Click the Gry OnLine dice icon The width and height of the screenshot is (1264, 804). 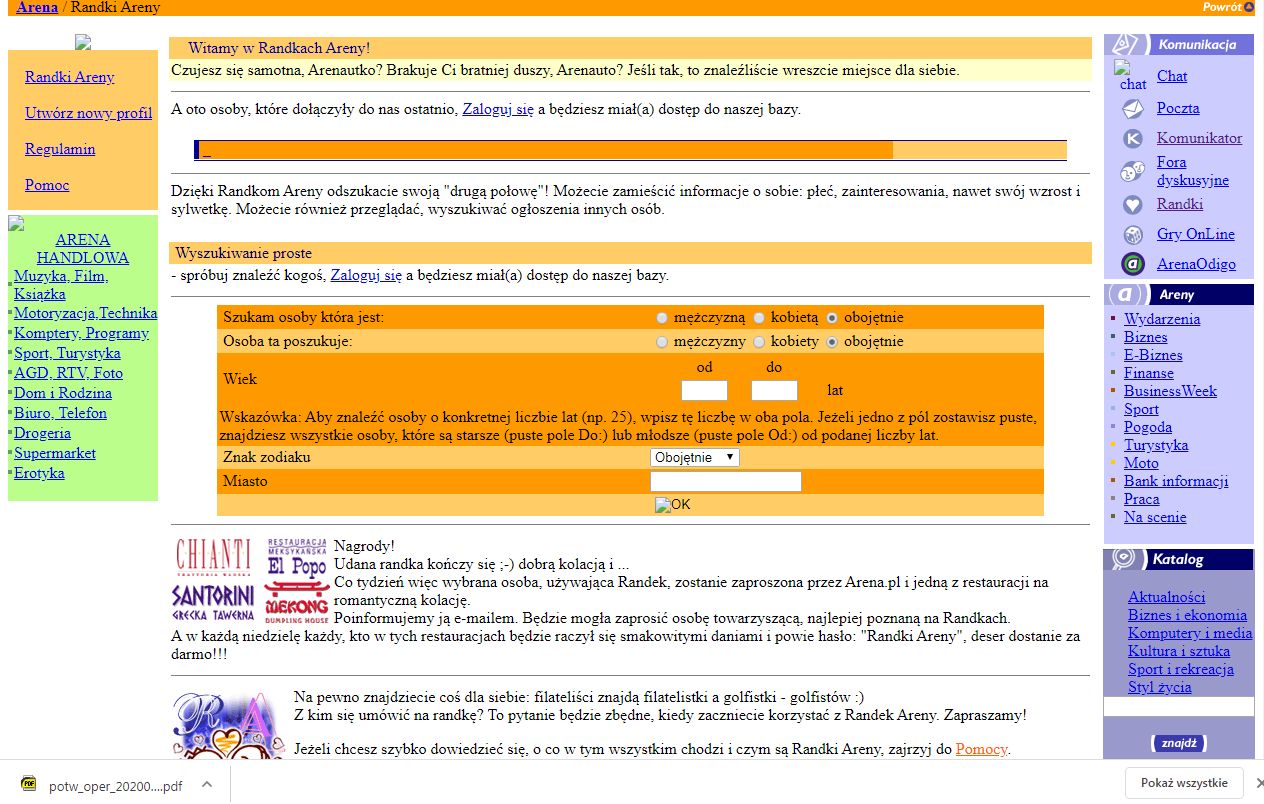point(1133,235)
